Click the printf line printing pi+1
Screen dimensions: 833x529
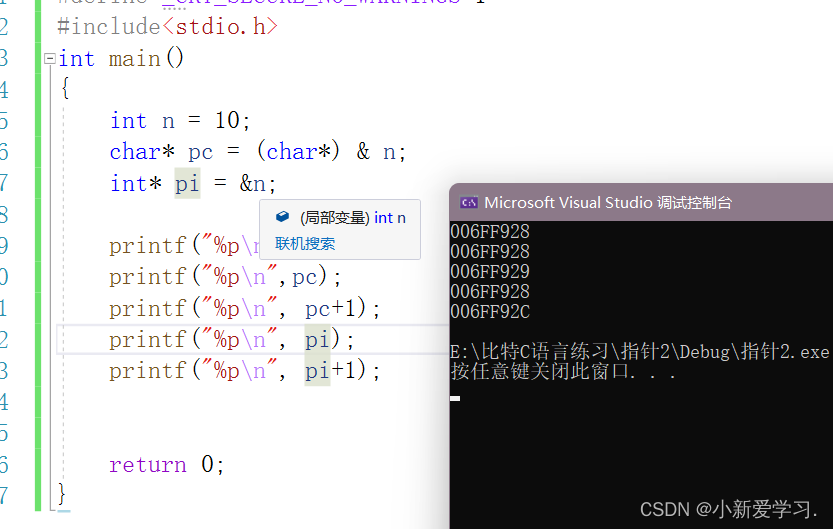[x=244, y=371]
